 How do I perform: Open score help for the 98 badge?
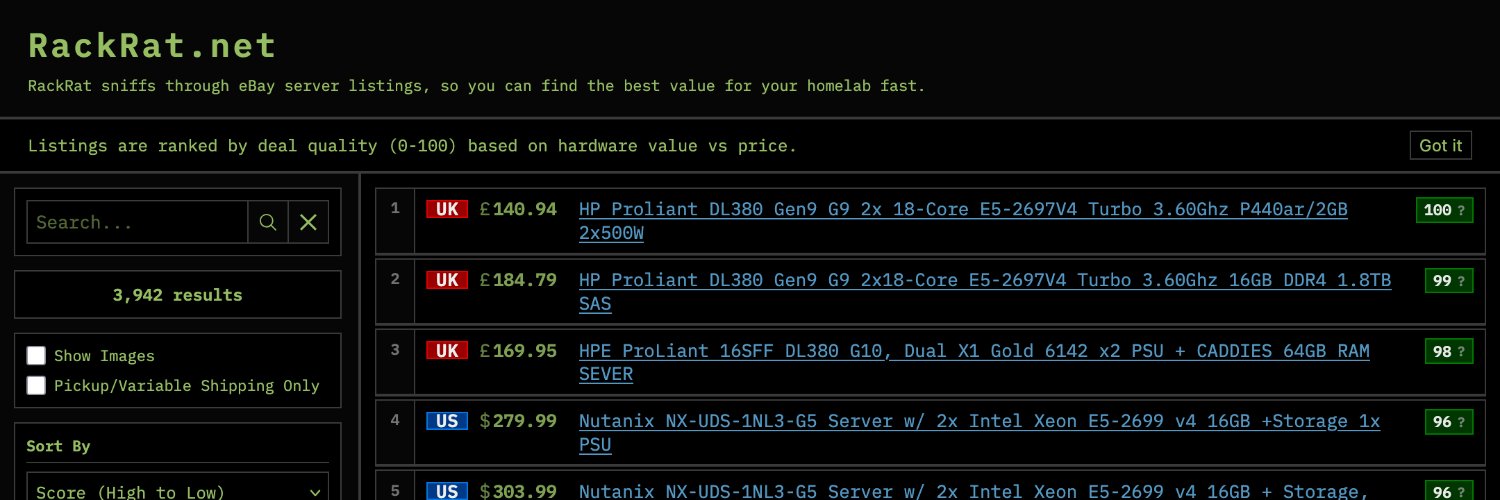[1461, 351]
